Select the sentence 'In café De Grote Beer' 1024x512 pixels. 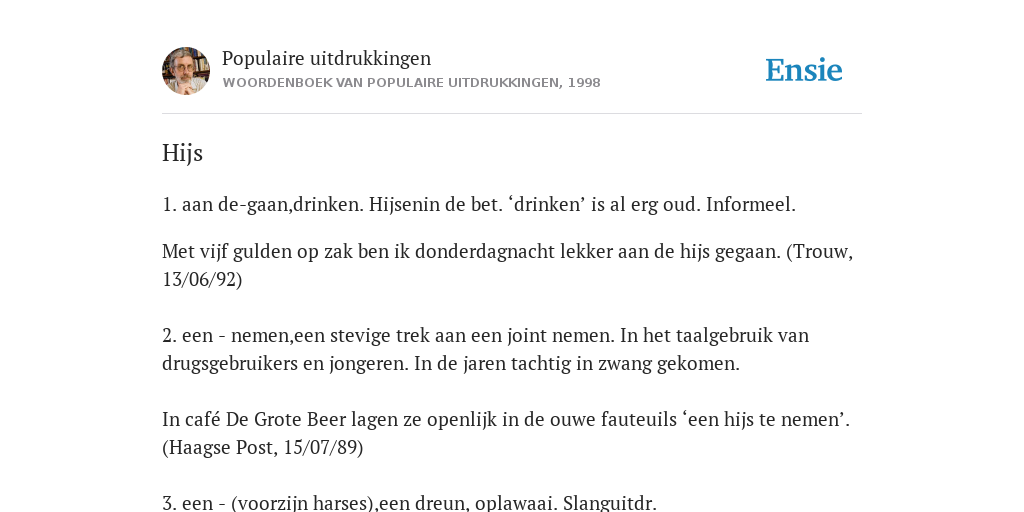tap(506, 419)
